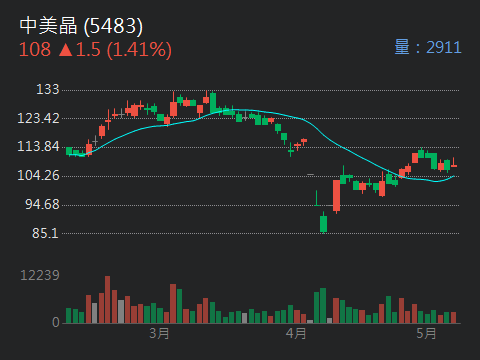Click the 104.26 price axis label
This screenshot has width=480, height=360.
pos(38,175)
